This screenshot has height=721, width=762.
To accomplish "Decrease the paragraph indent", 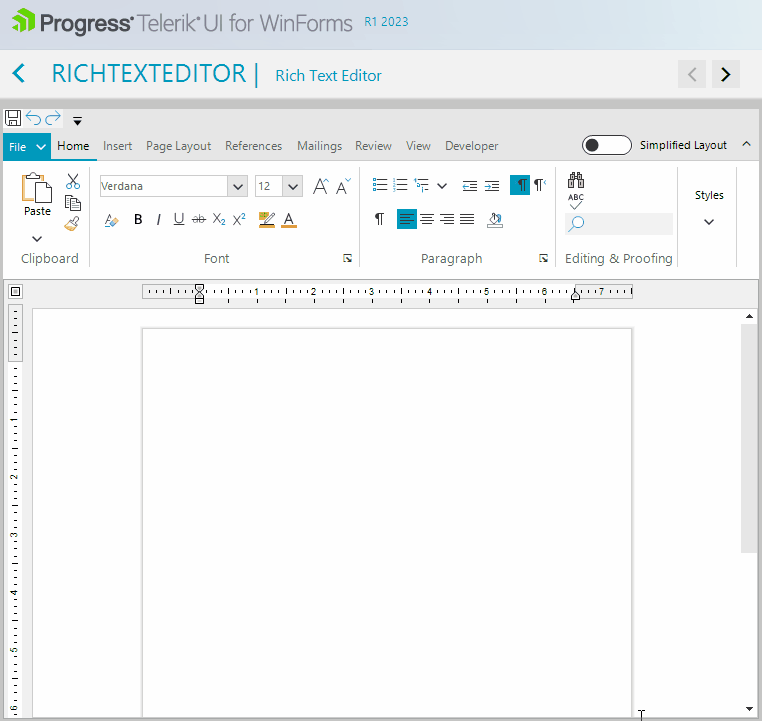I will (x=469, y=186).
